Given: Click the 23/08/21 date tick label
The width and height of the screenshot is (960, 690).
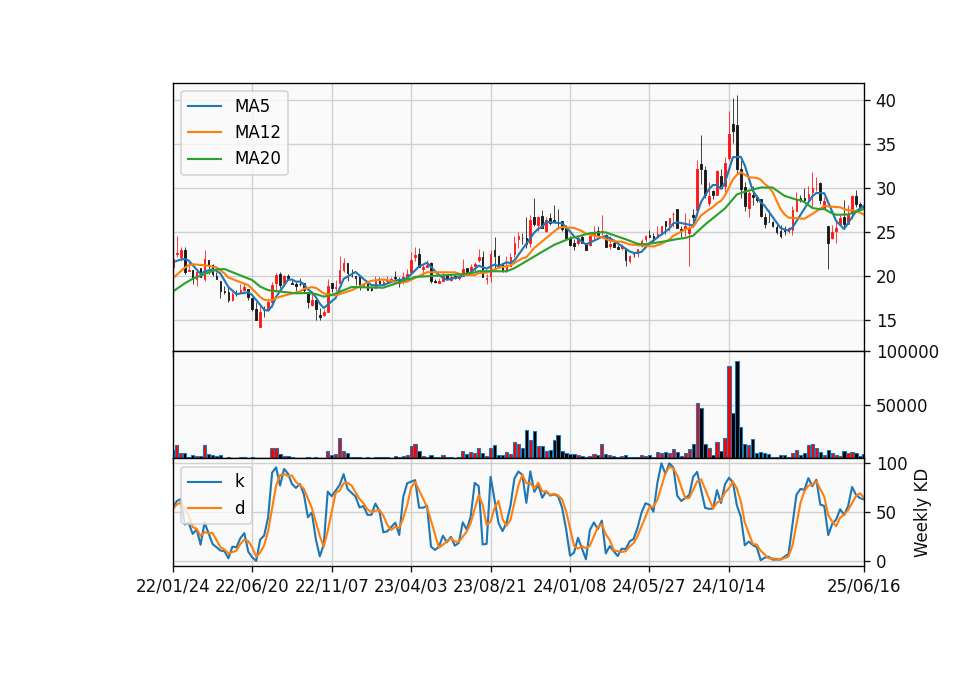Looking at the screenshot, I should [490, 586].
